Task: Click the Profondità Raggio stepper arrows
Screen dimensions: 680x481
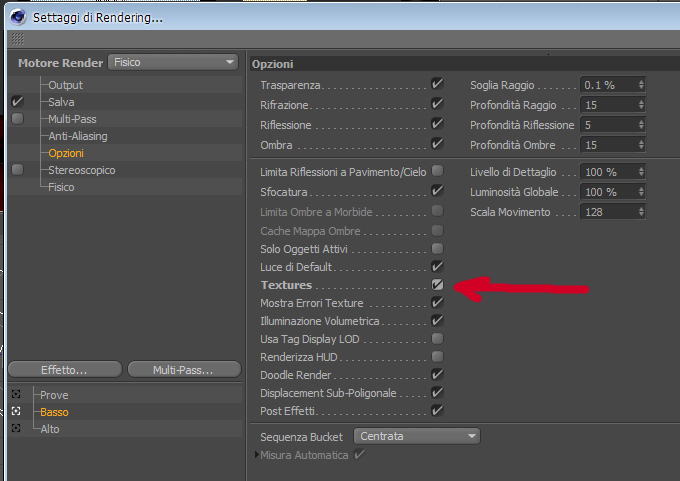Action: pyautogui.click(x=641, y=105)
